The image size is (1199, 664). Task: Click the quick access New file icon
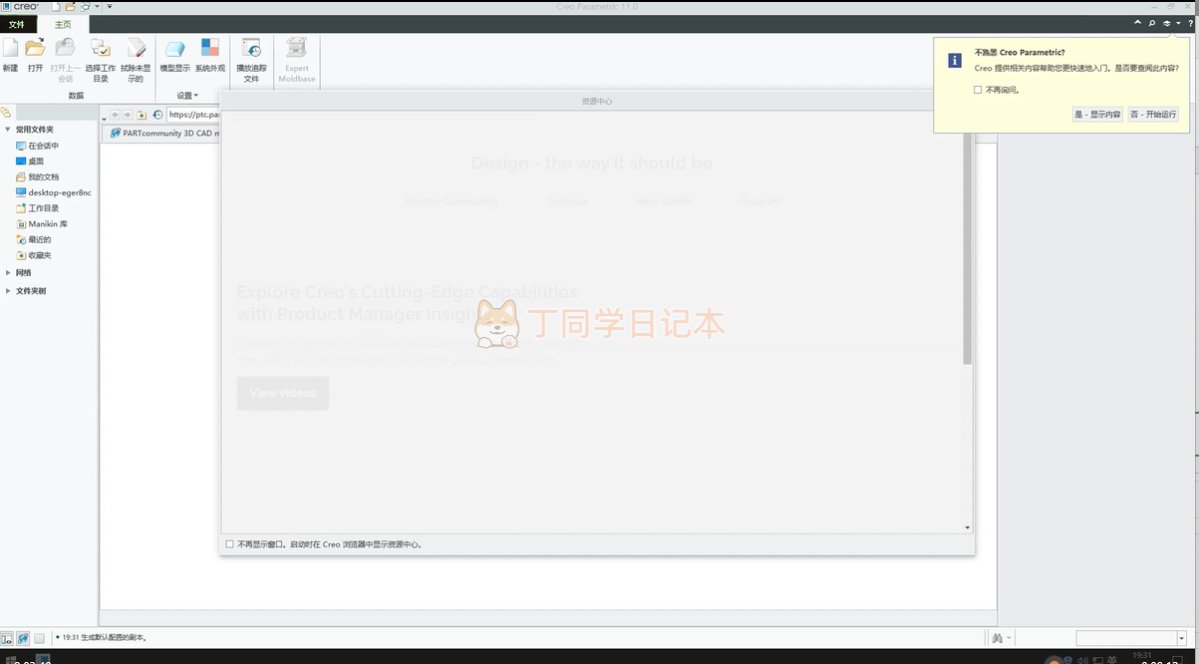56,6
